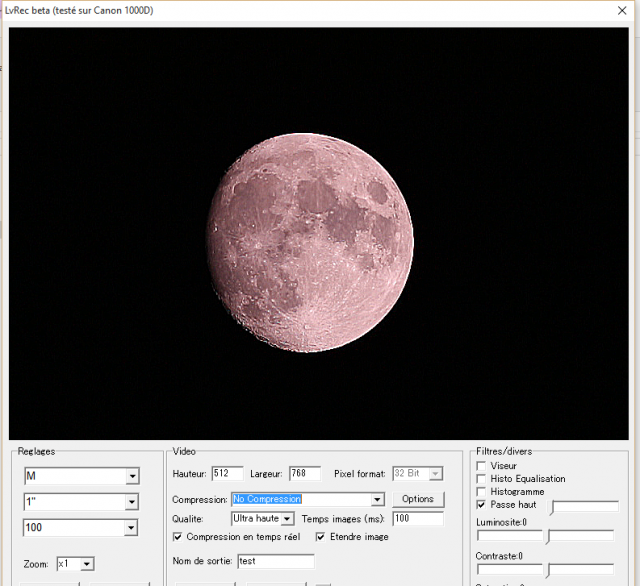Image resolution: width=640 pixels, height=586 pixels.
Task: Click the Contraste slider handle
Action: (x=549, y=570)
